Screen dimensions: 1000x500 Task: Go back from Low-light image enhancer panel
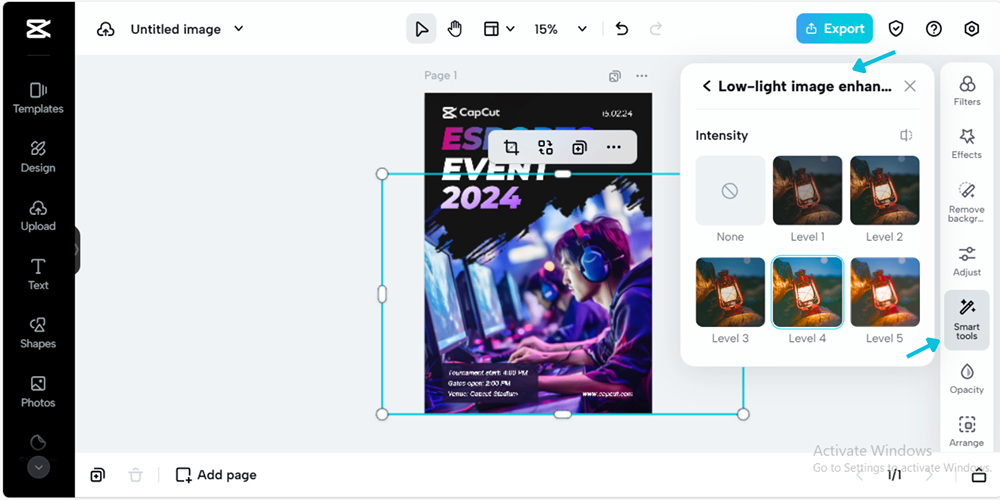pos(706,86)
